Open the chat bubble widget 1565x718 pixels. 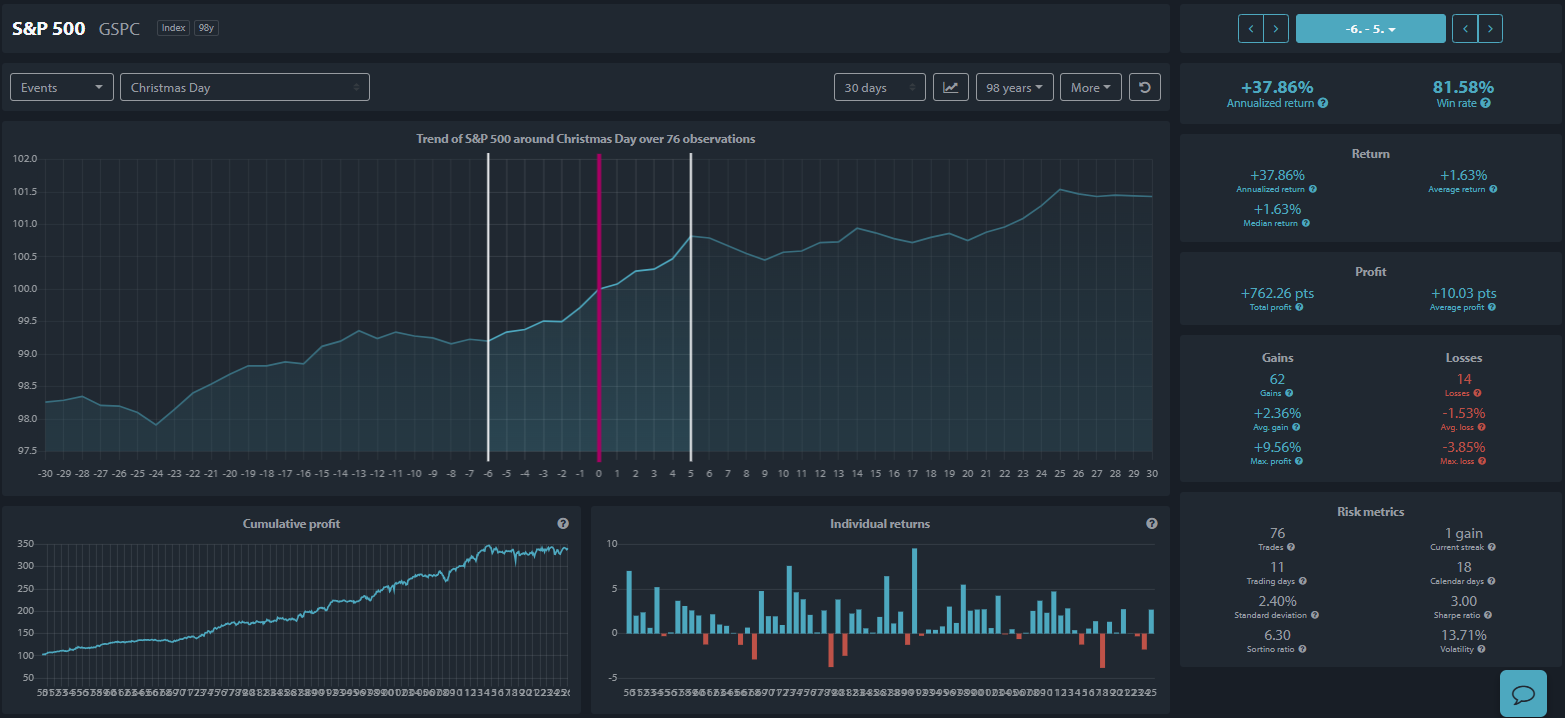[1524, 693]
